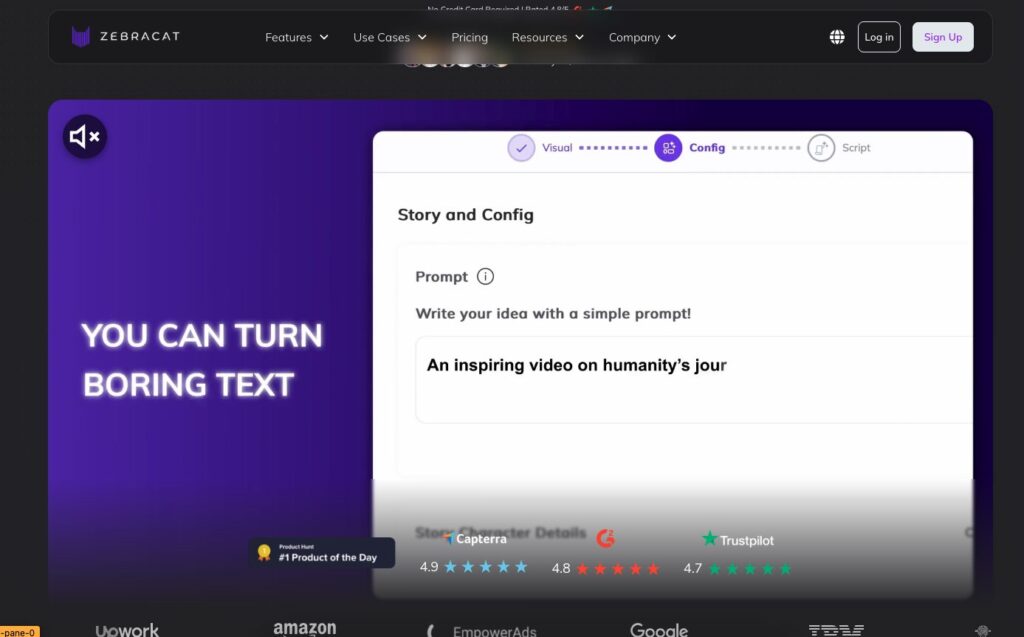Click the Log in button
This screenshot has height=637, width=1024.
pyautogui.click(x=879, y=37)
